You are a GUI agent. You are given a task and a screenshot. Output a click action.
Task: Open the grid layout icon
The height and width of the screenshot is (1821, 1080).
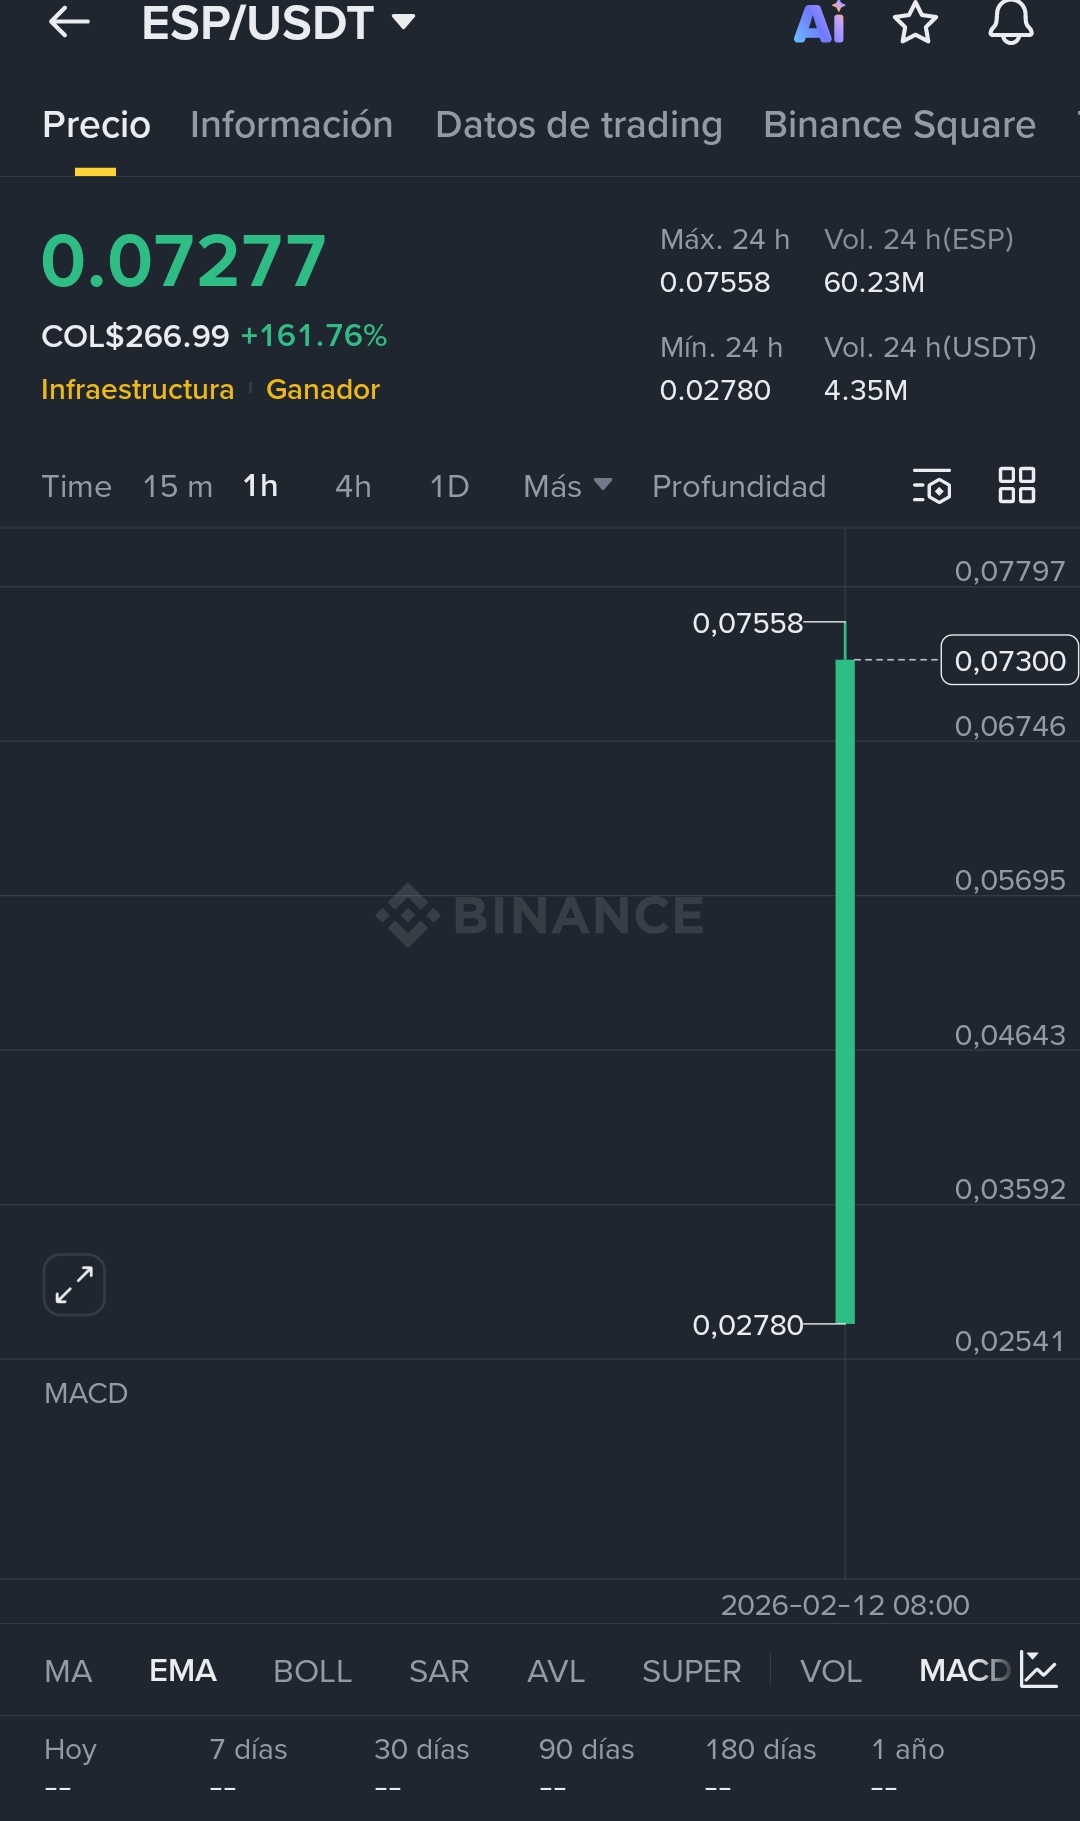point(1017,485)
